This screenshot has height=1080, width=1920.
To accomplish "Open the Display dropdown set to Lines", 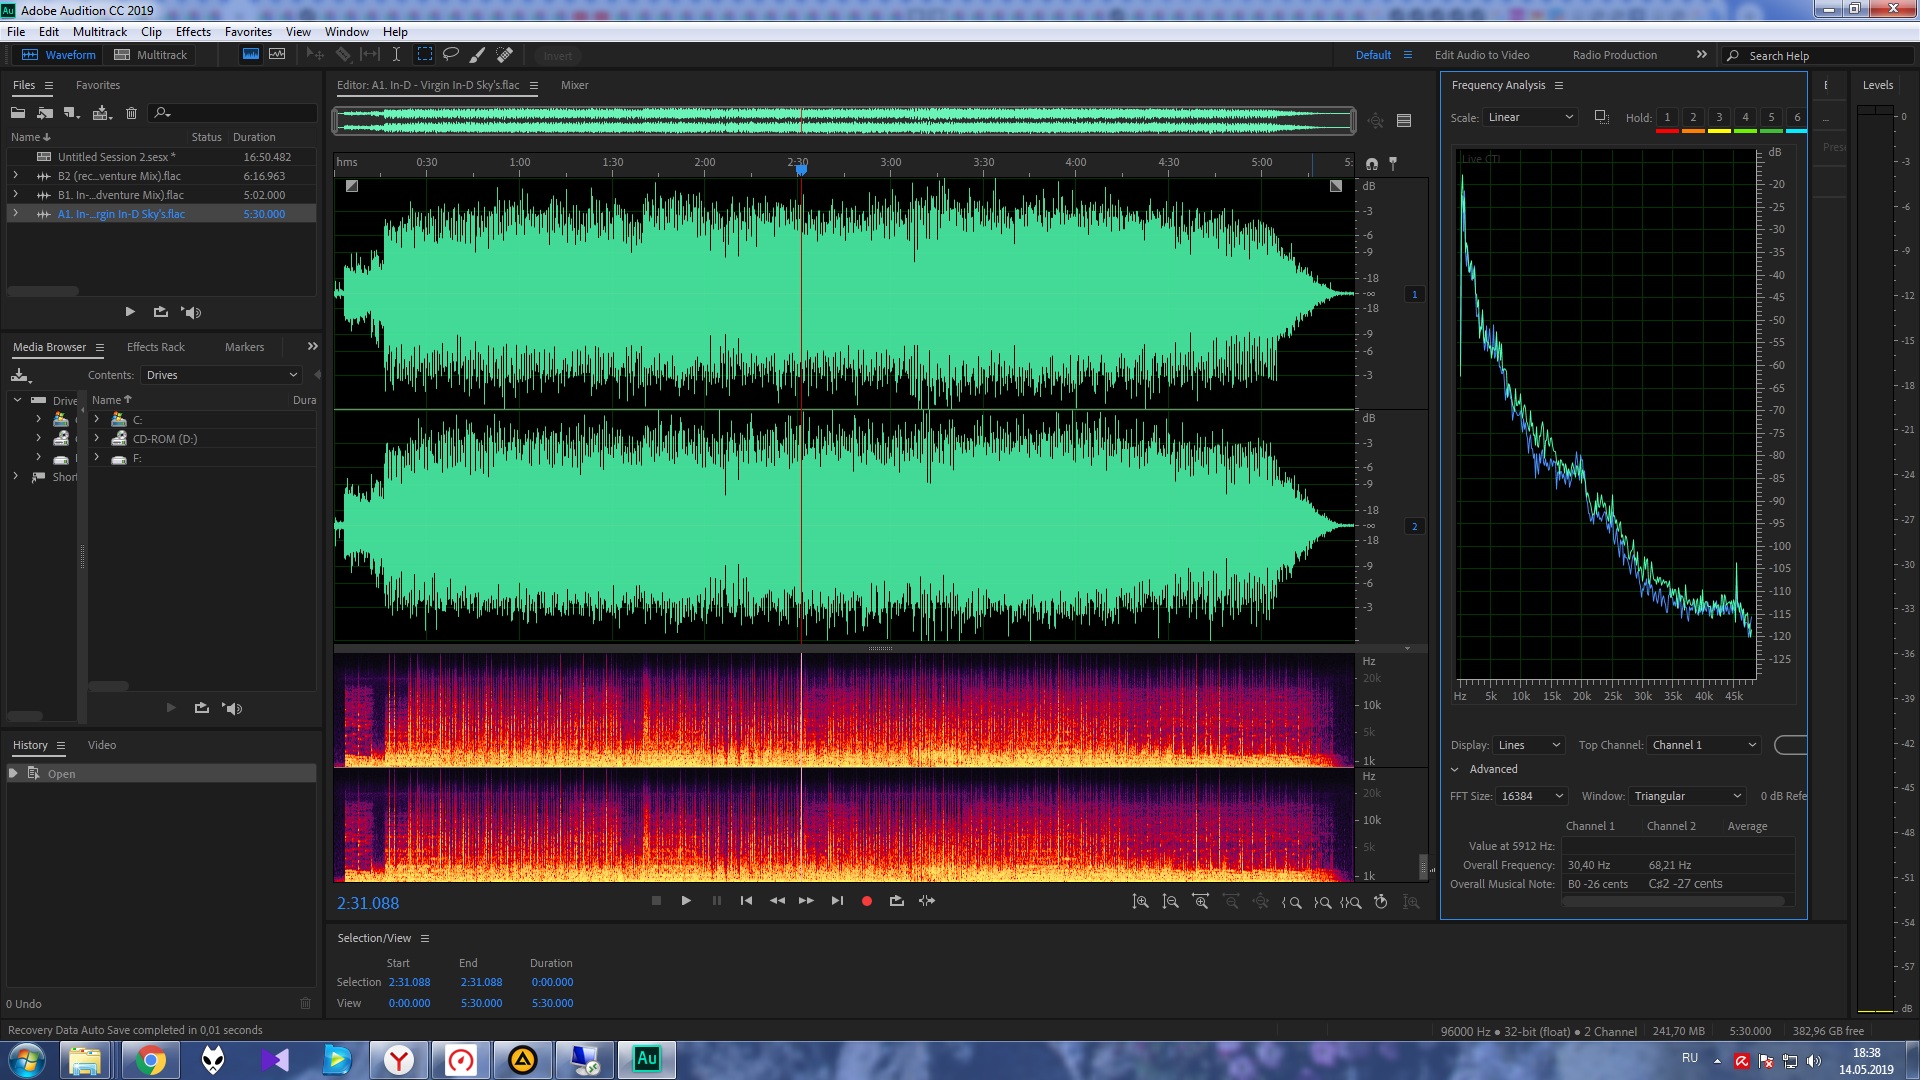I will (1528, 745).
